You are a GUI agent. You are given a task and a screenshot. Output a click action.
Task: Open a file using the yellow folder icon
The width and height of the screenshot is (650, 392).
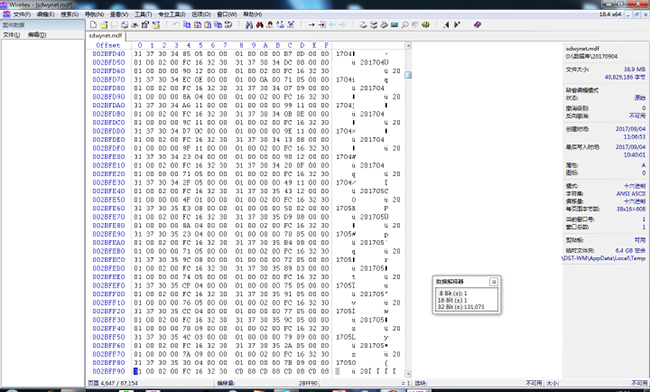(x=104, y=25)
